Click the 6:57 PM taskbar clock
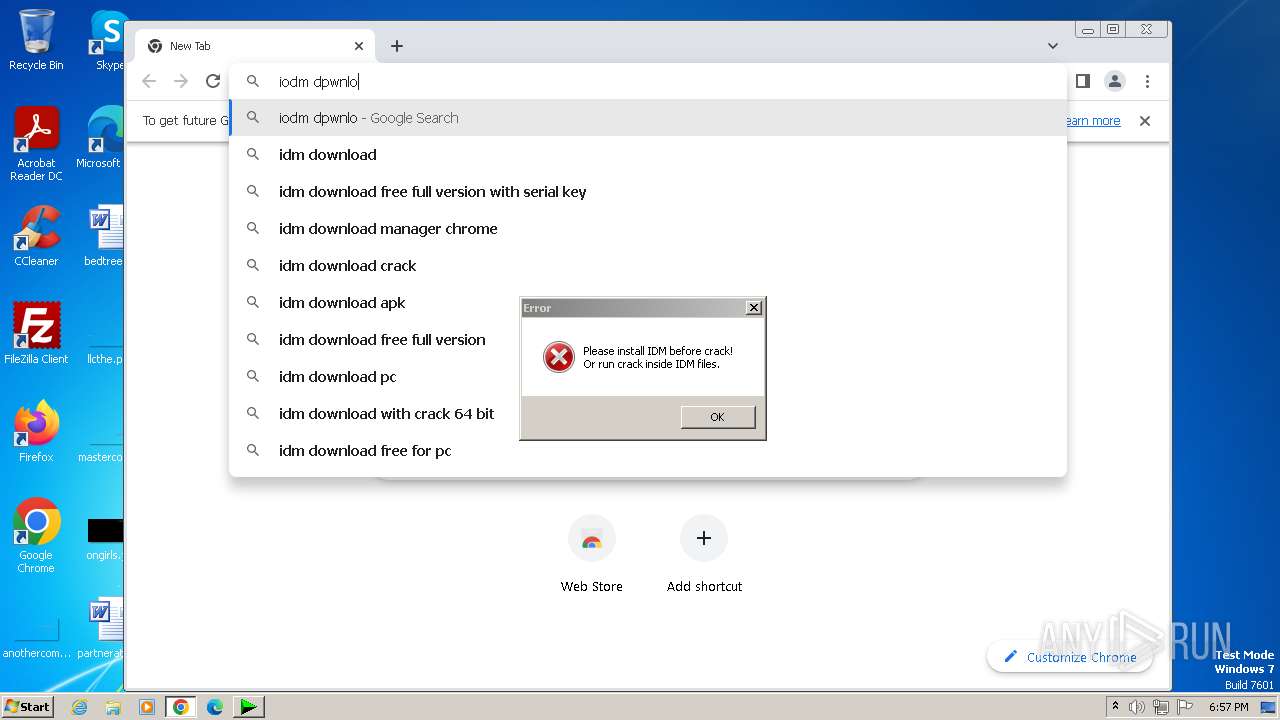 pyautogui.click(x=1228, y=707)
